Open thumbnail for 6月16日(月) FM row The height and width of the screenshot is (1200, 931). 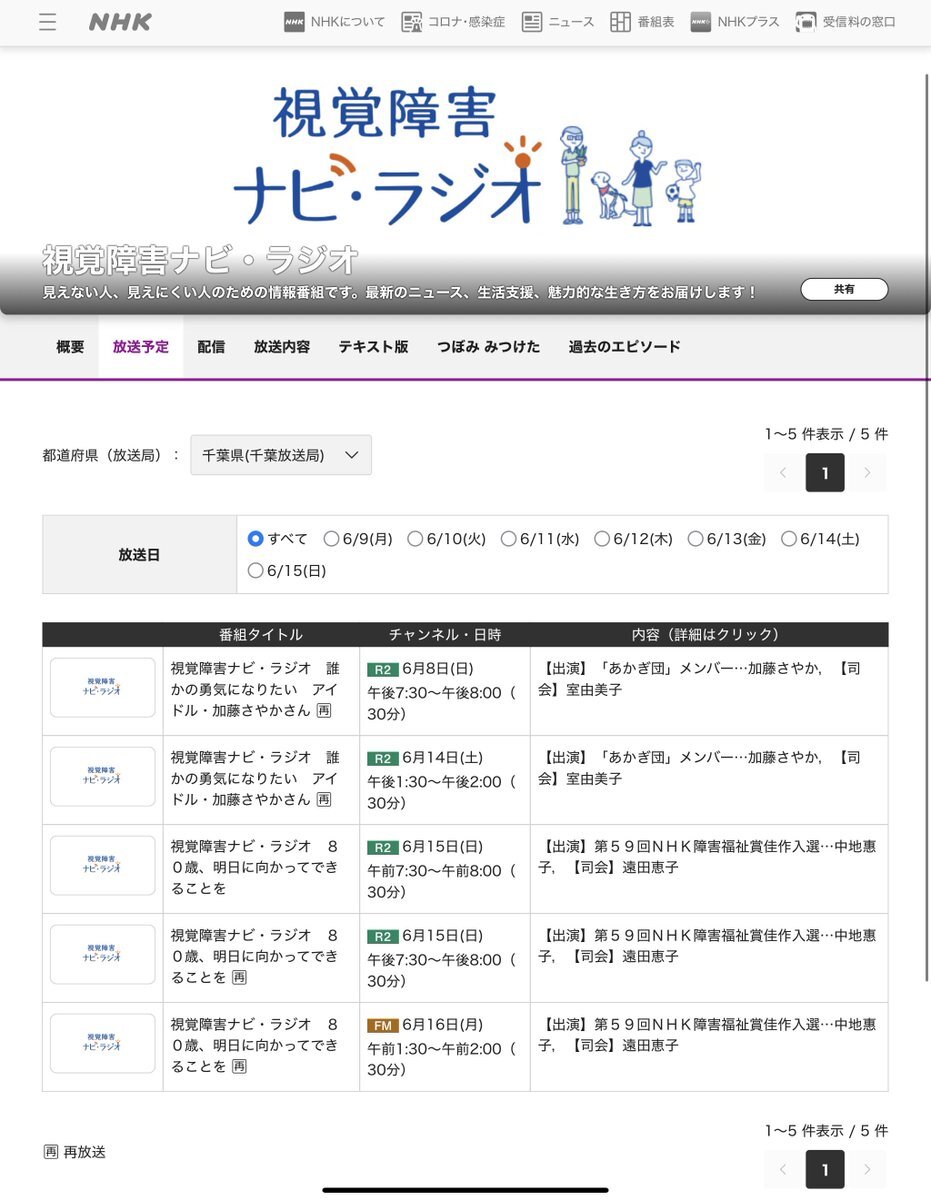click(x=103, y=1043)
